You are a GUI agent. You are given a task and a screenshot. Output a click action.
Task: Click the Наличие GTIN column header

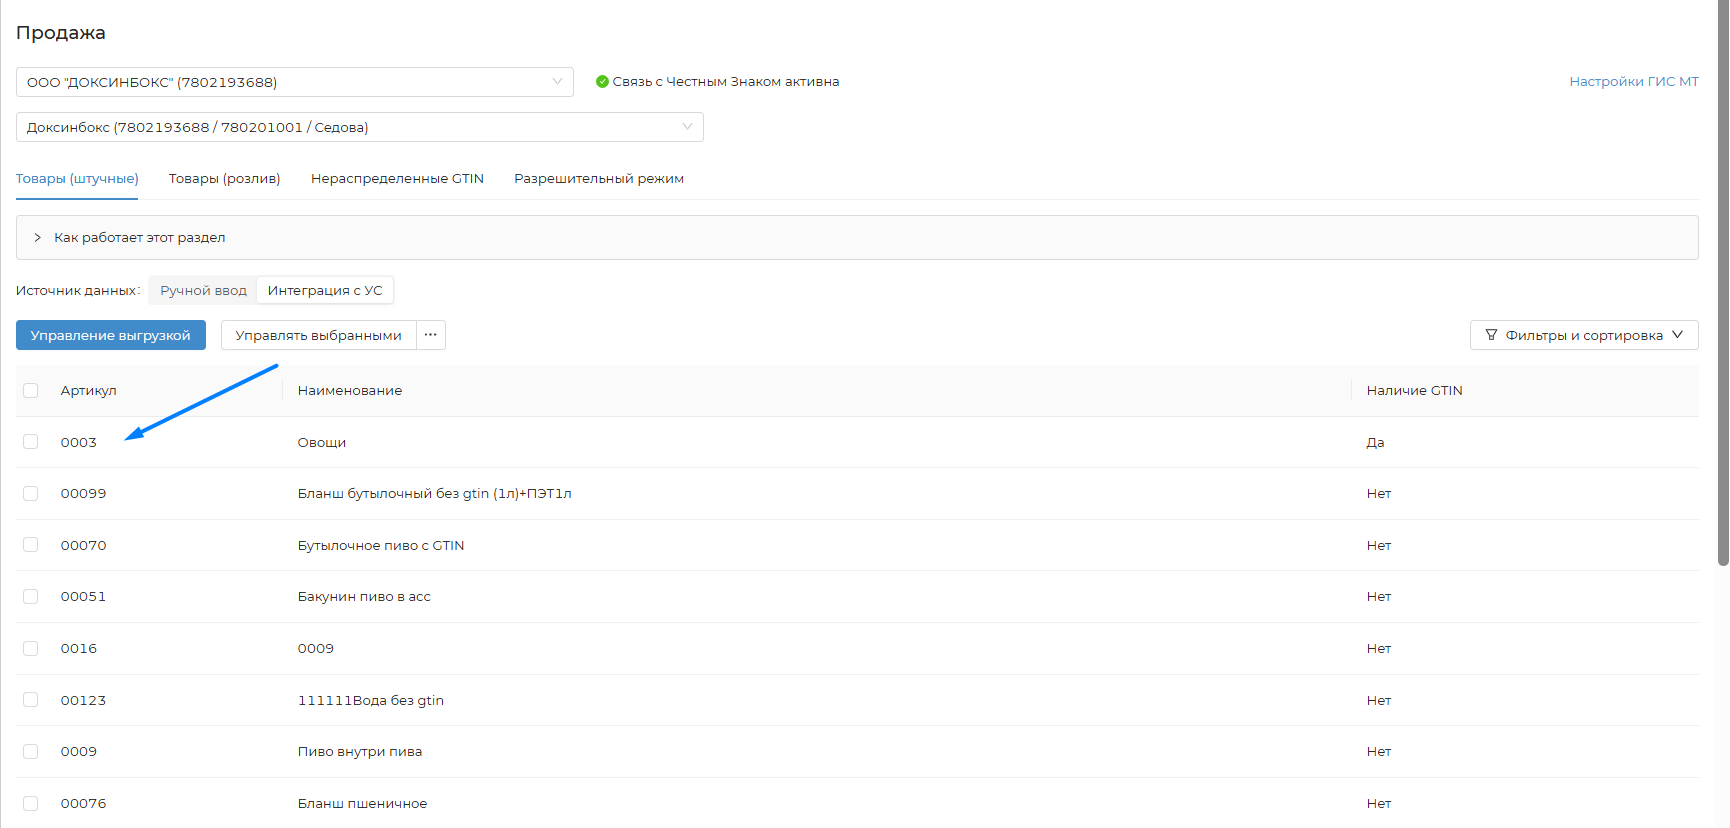1414,391
